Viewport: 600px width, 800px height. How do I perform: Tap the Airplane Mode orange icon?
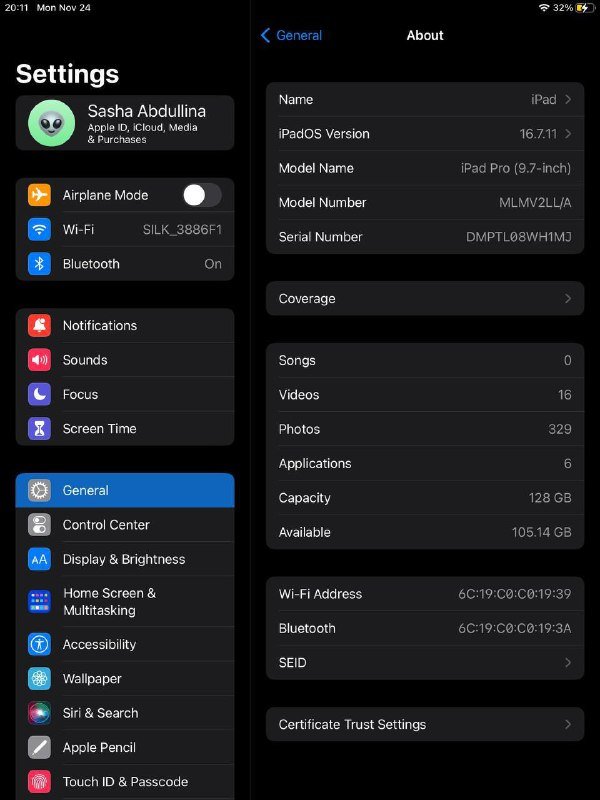(x=39, y=195)
